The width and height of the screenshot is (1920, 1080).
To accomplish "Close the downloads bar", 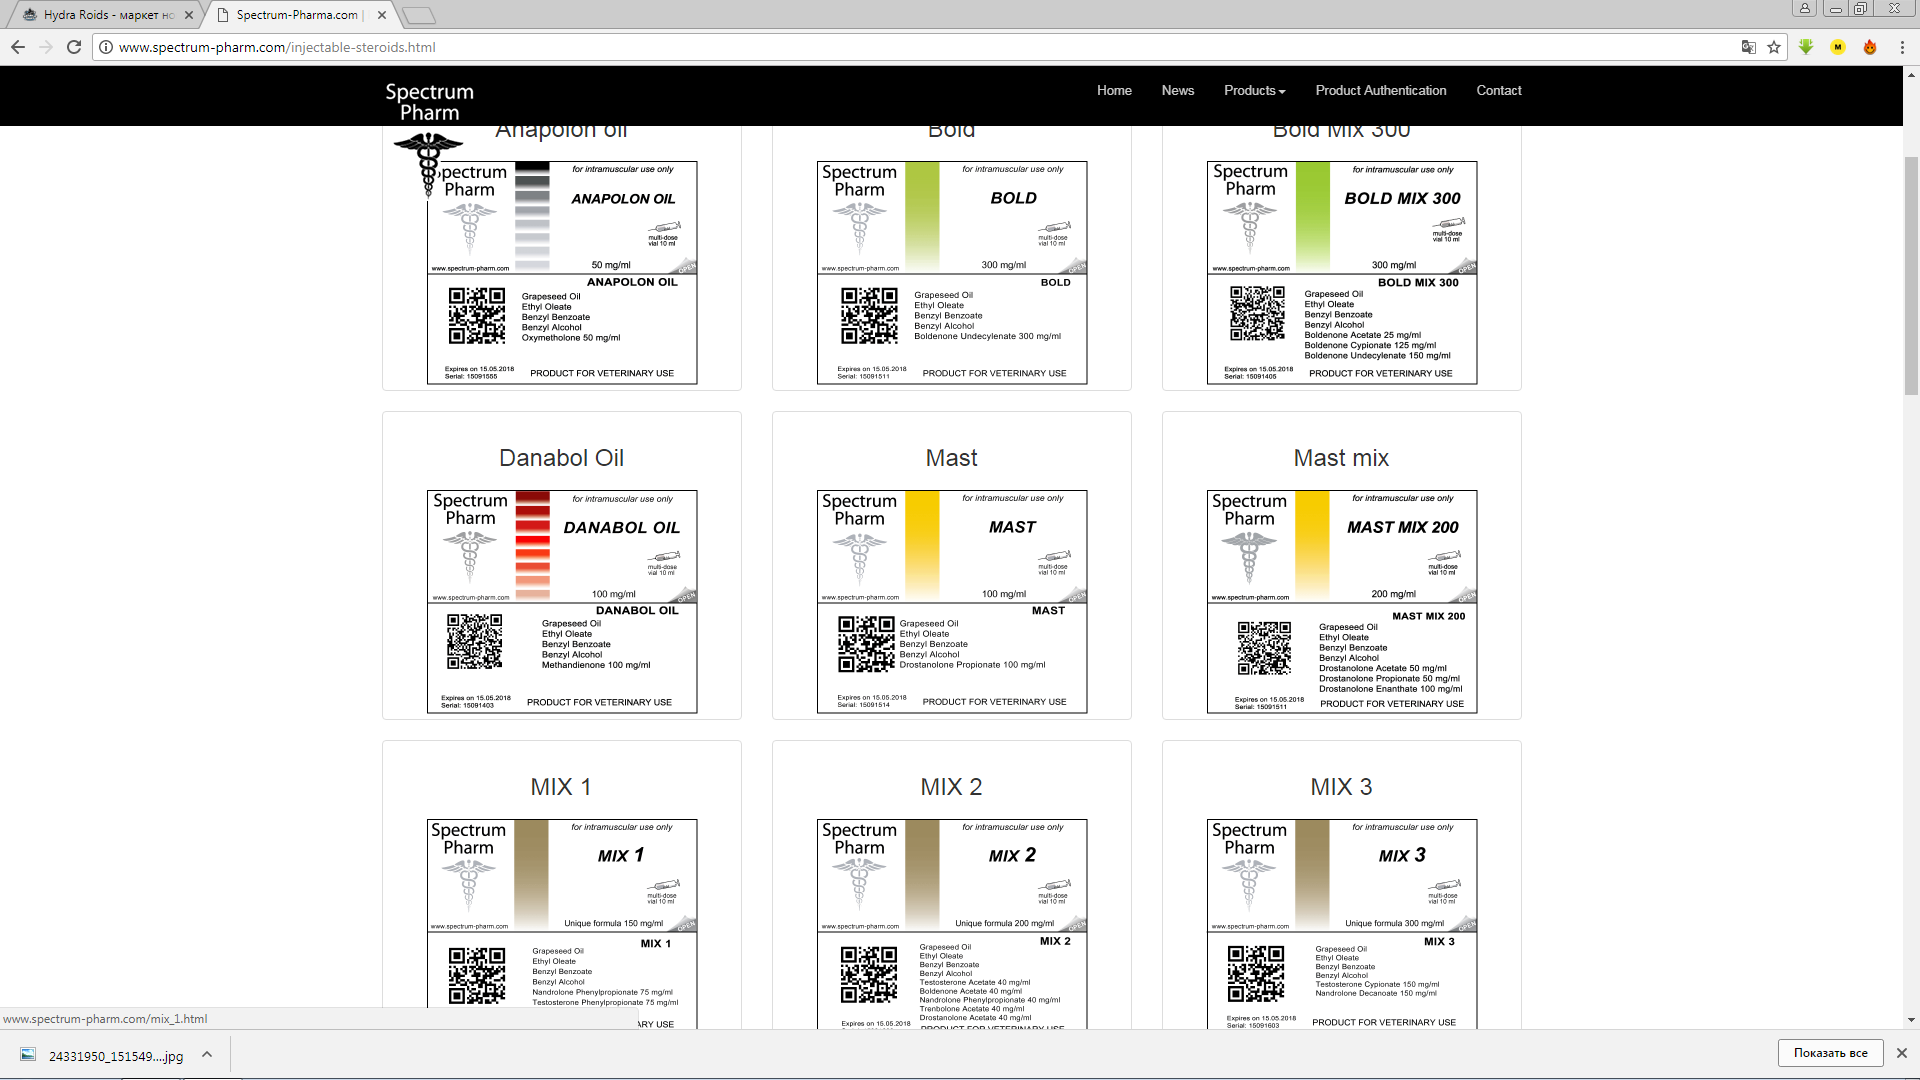I will [1902, 1053].
